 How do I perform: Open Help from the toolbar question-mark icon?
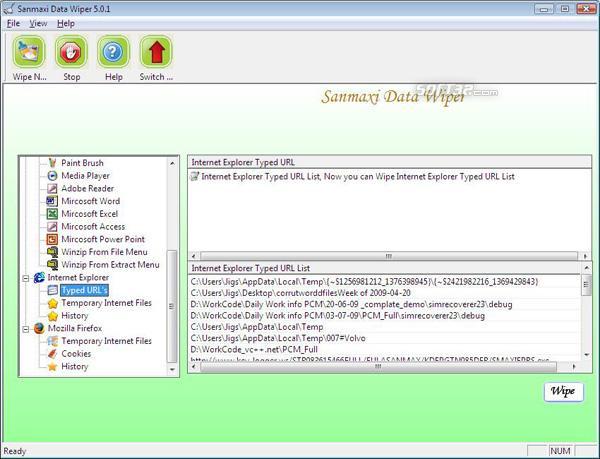pyautogui.click(x=113, y=52)
